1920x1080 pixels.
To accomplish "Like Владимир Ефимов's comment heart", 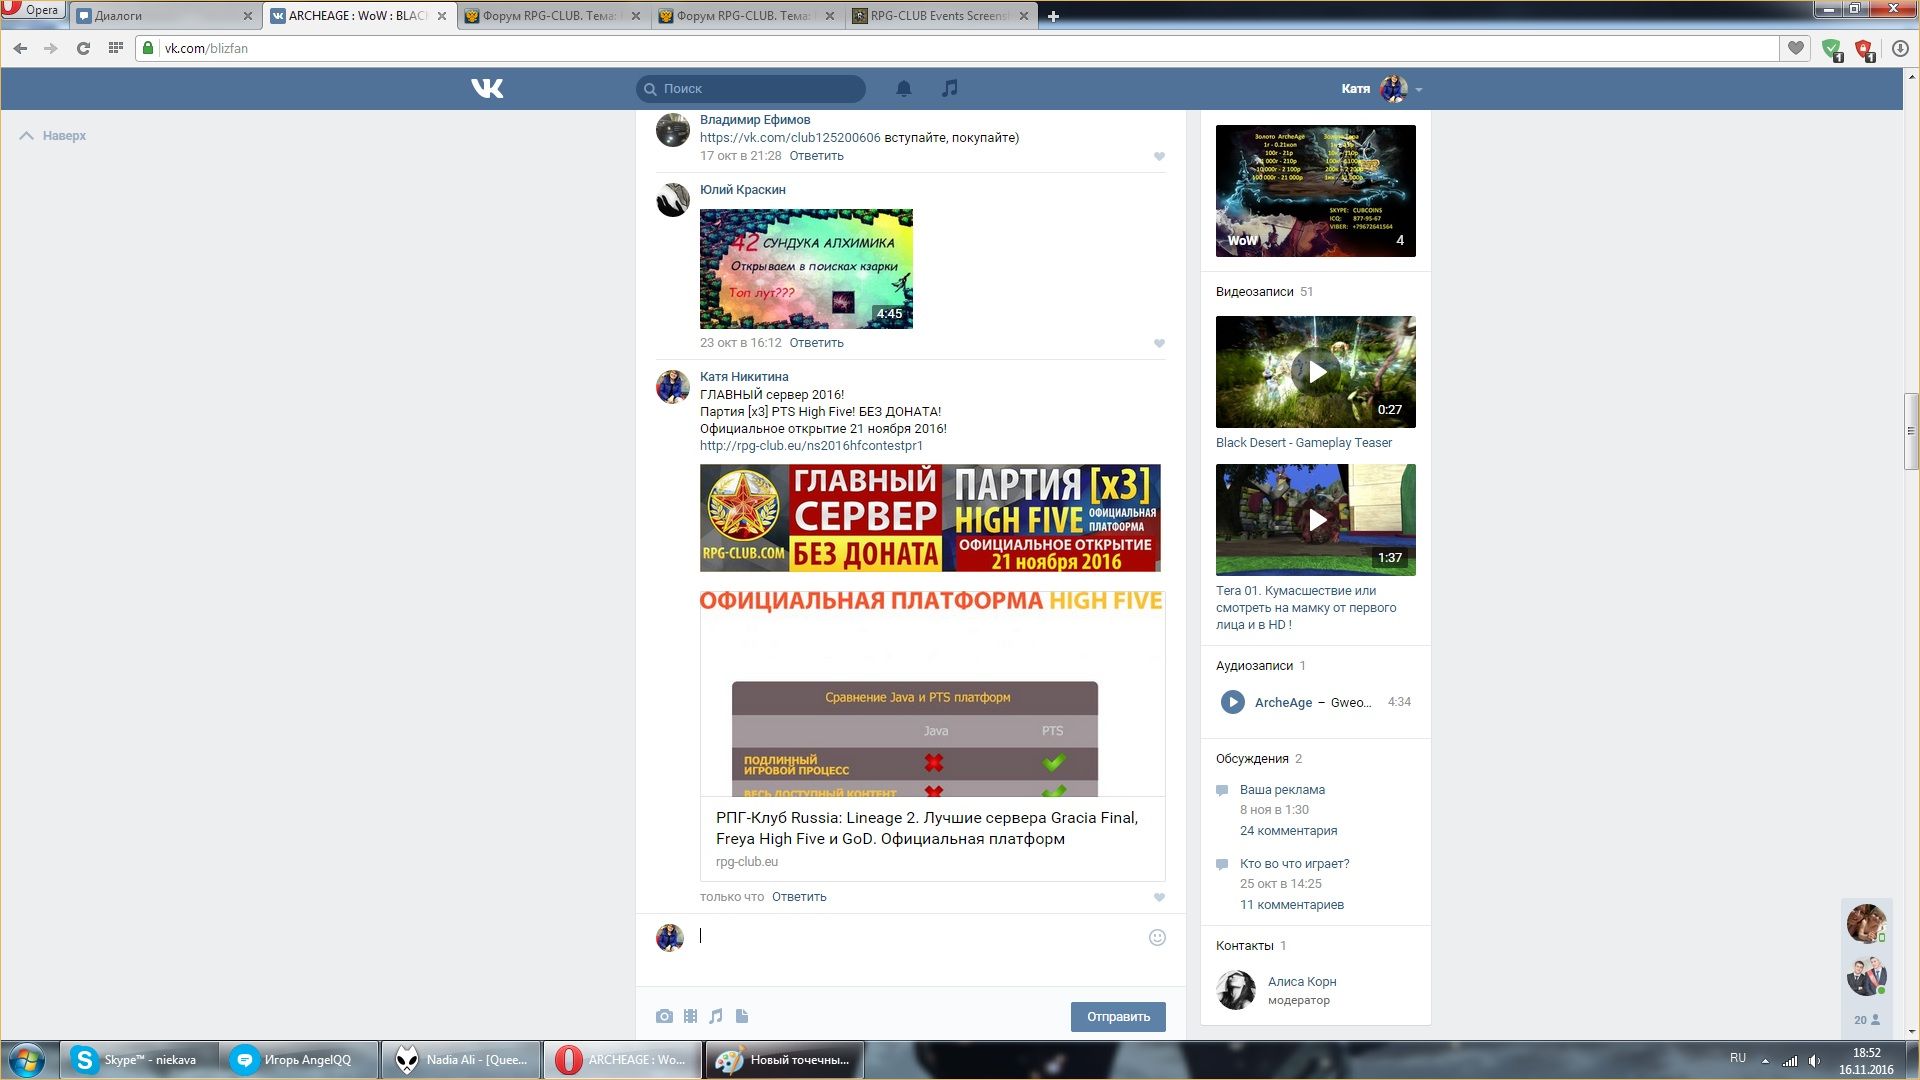I will pyautogui.click(x=1159, y=156).
